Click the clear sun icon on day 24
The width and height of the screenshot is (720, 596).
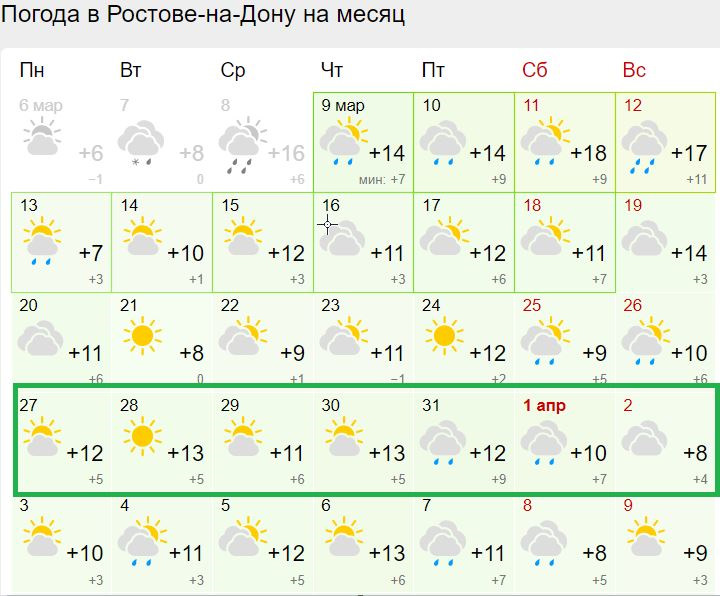click(444, 336)
